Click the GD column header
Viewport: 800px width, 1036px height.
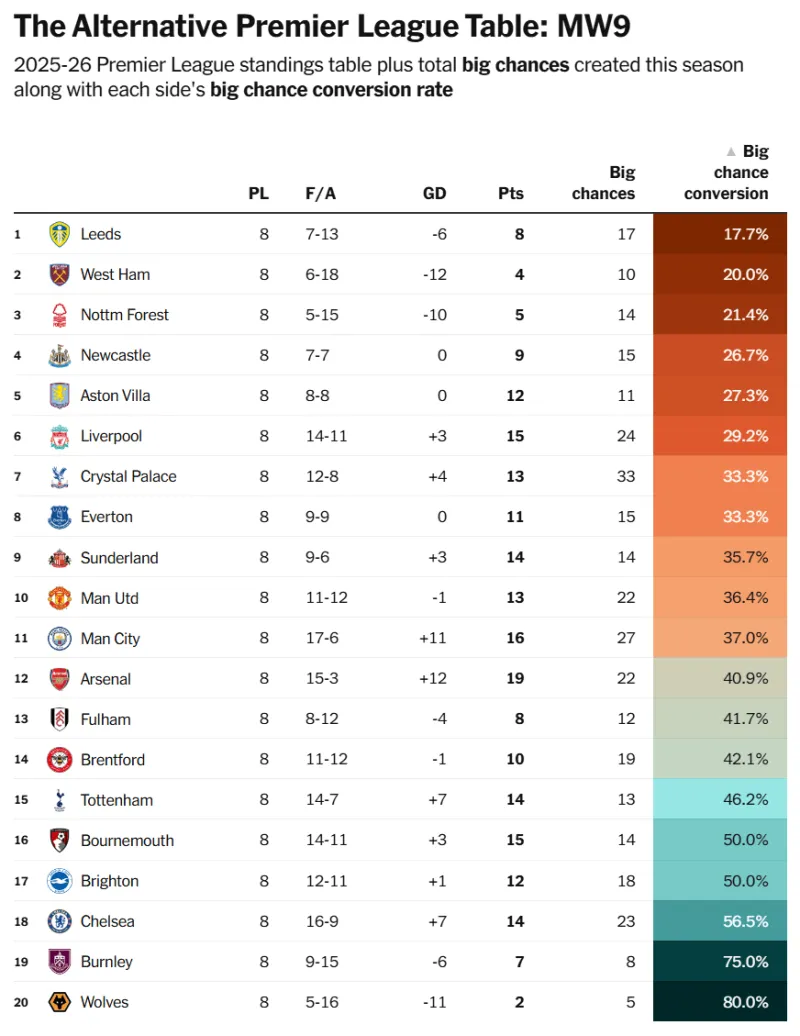[434, 194]
